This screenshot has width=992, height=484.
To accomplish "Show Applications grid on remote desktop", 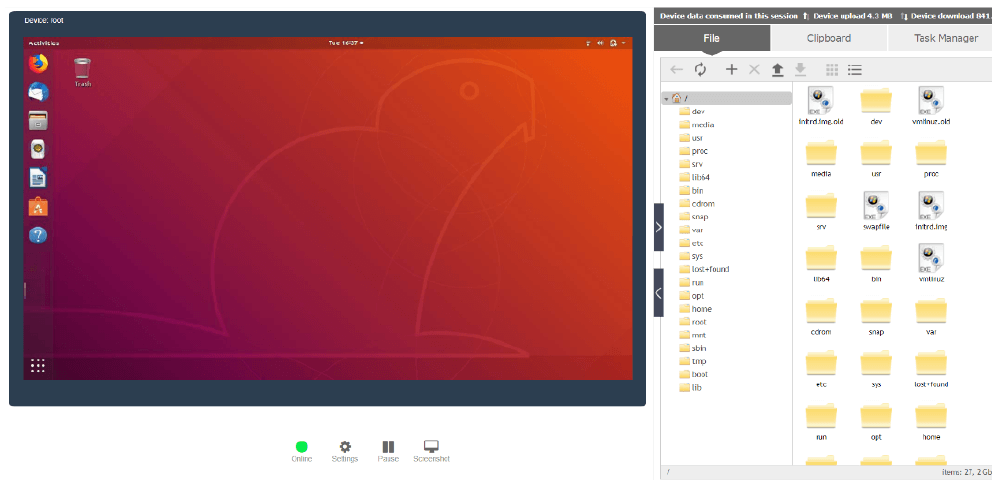I will pos(37,366).
